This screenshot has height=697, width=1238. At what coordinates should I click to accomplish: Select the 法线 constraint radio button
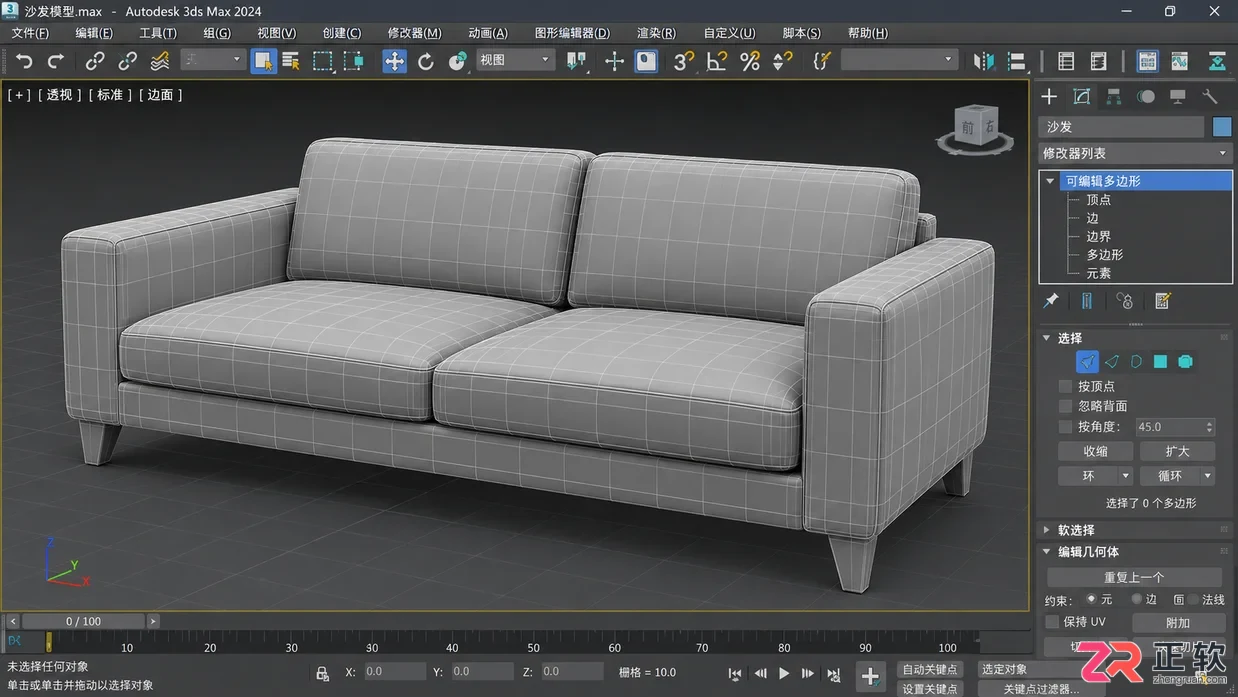(1194, 599)
